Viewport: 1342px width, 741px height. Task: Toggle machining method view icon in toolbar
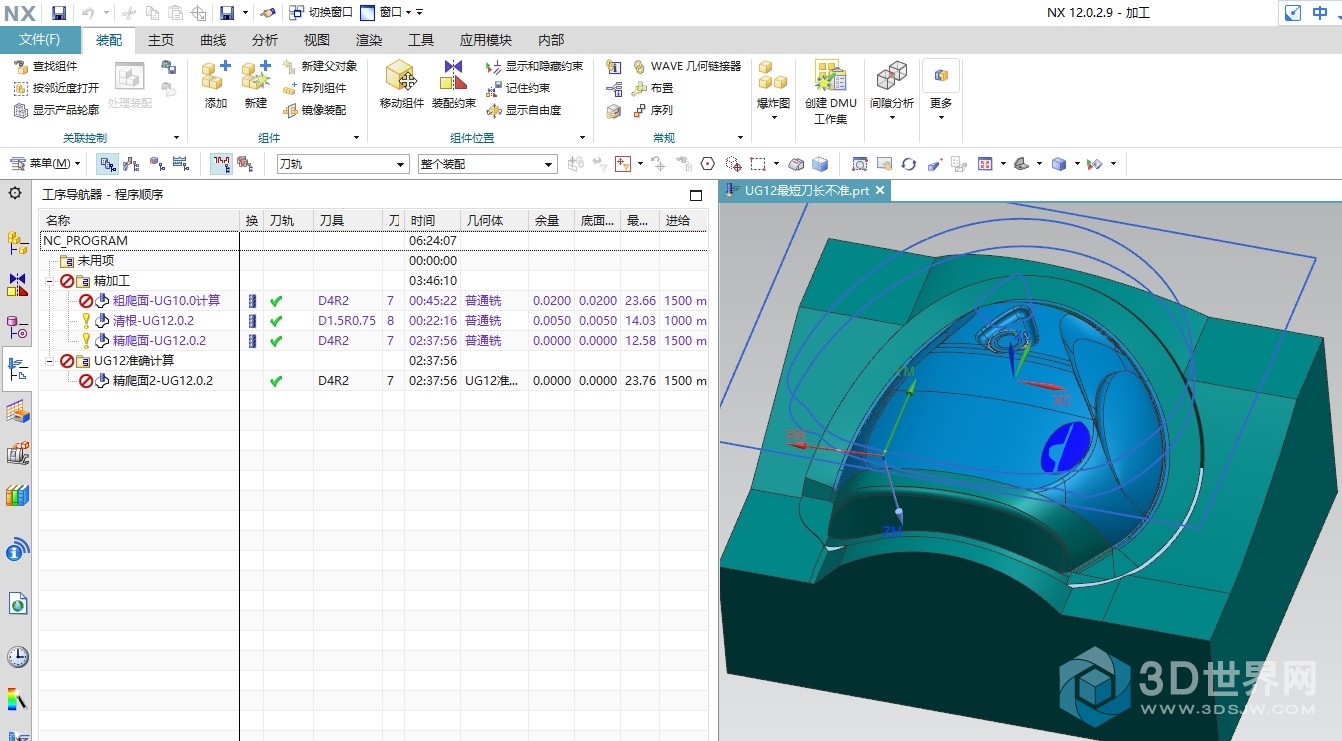tap(180, 163)
